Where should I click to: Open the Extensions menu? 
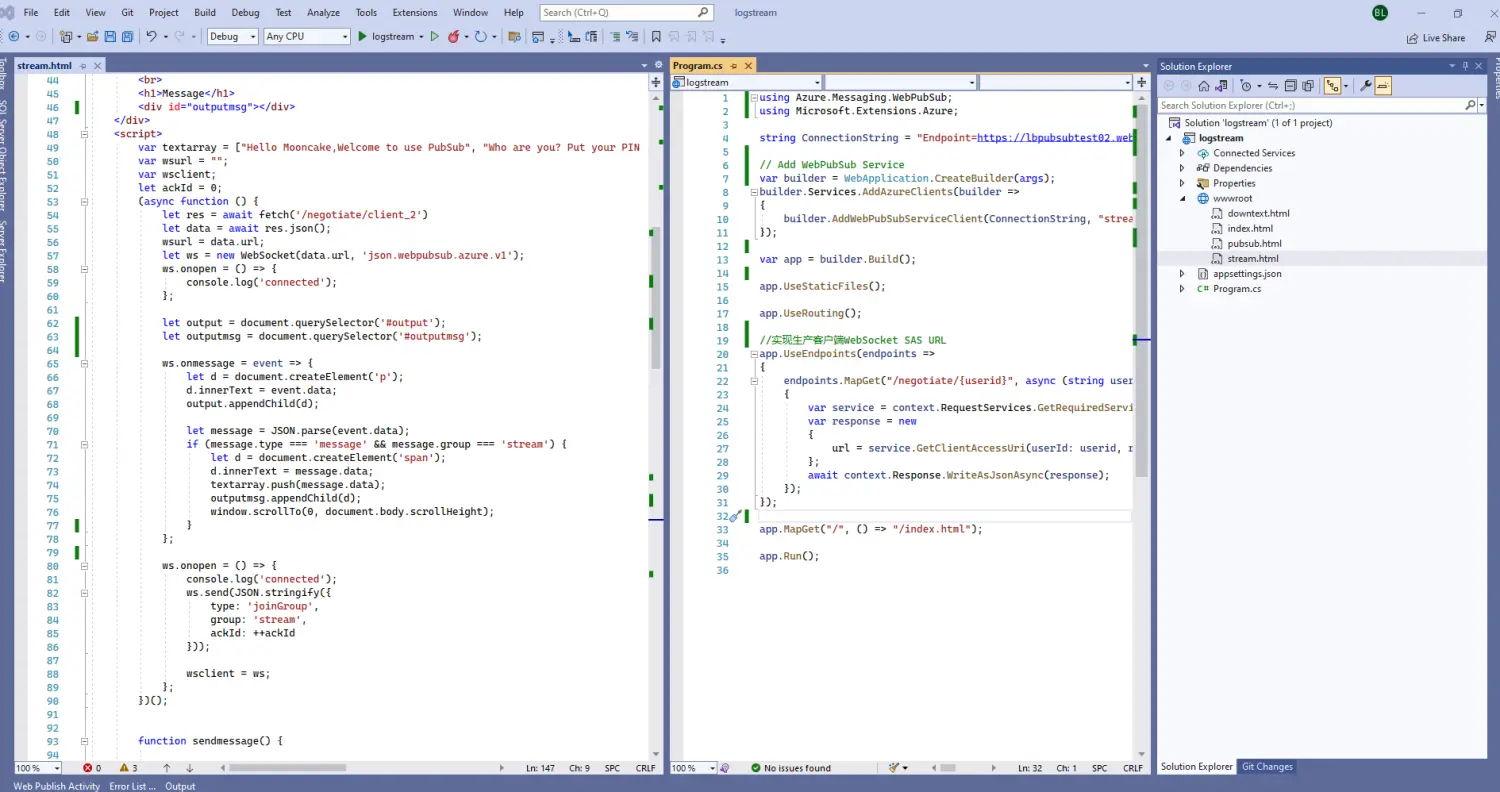tap(415, 13)
